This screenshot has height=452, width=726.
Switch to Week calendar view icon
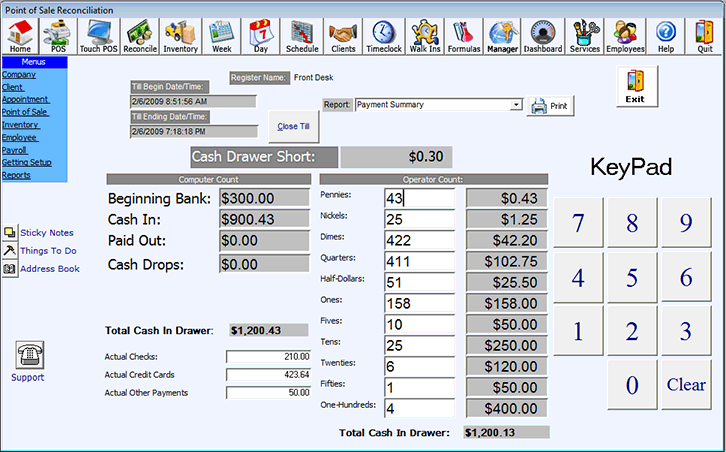(x=221, y=36)
